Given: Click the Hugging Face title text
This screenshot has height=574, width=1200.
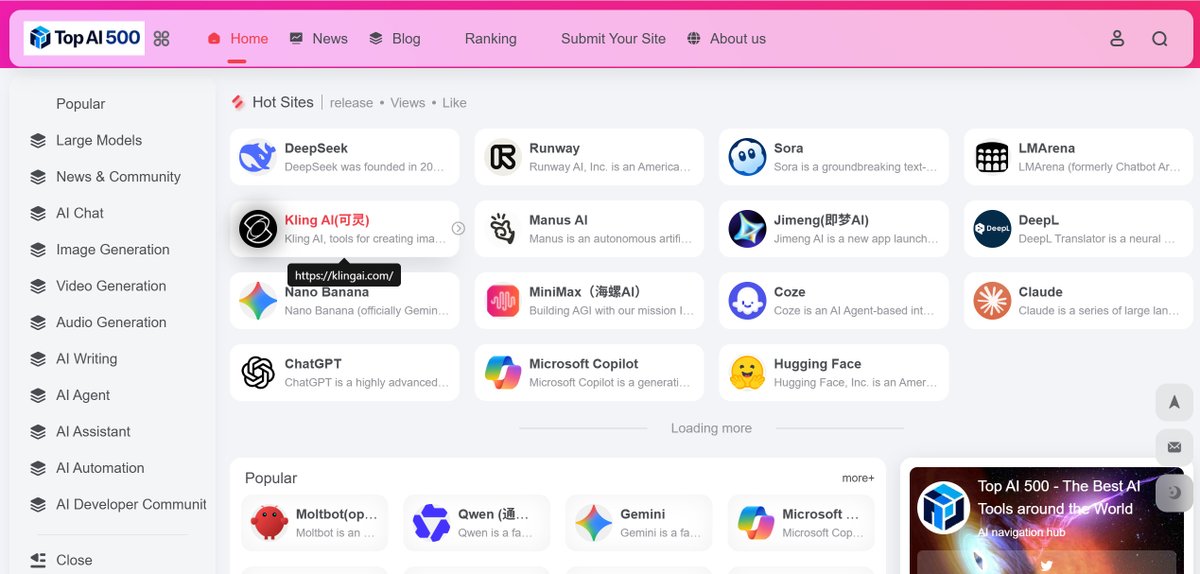Looking at the screenshot, I should coord(817,364).
